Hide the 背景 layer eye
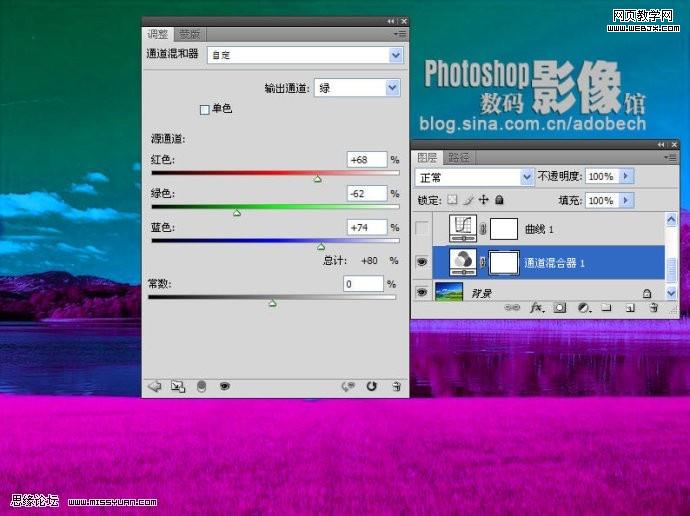Image resolution: width=690 pixels, height=516 pixels. pyautogui.click(x=422, y=292)
